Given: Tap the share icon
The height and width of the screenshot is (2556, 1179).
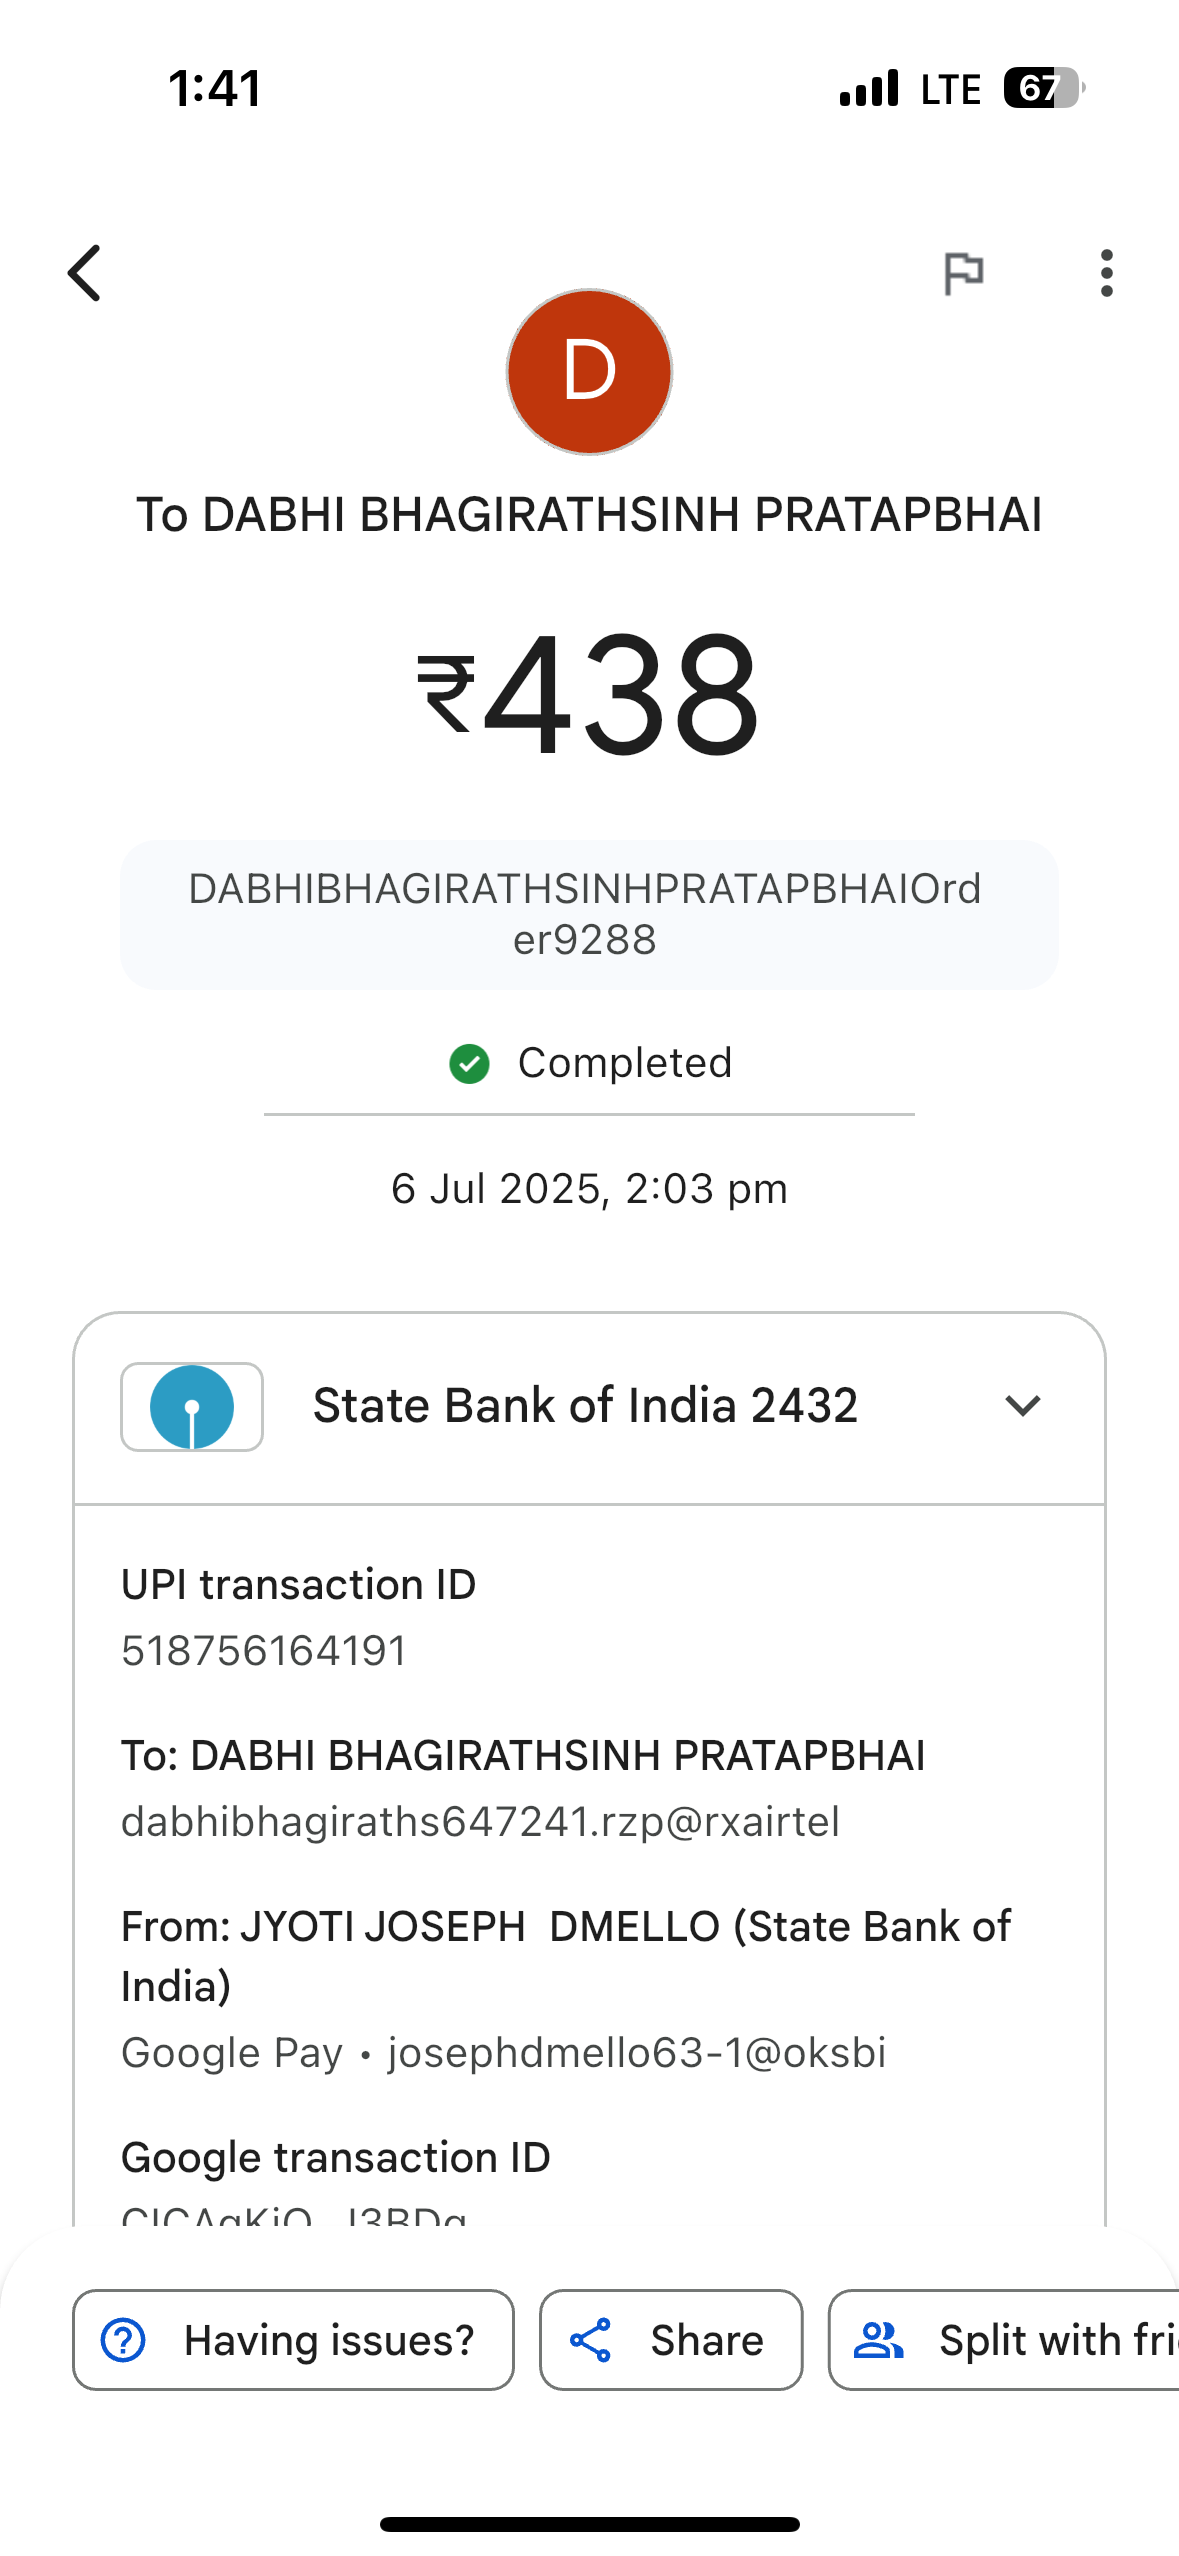Looking at the screenshot, I should 591,2340.
